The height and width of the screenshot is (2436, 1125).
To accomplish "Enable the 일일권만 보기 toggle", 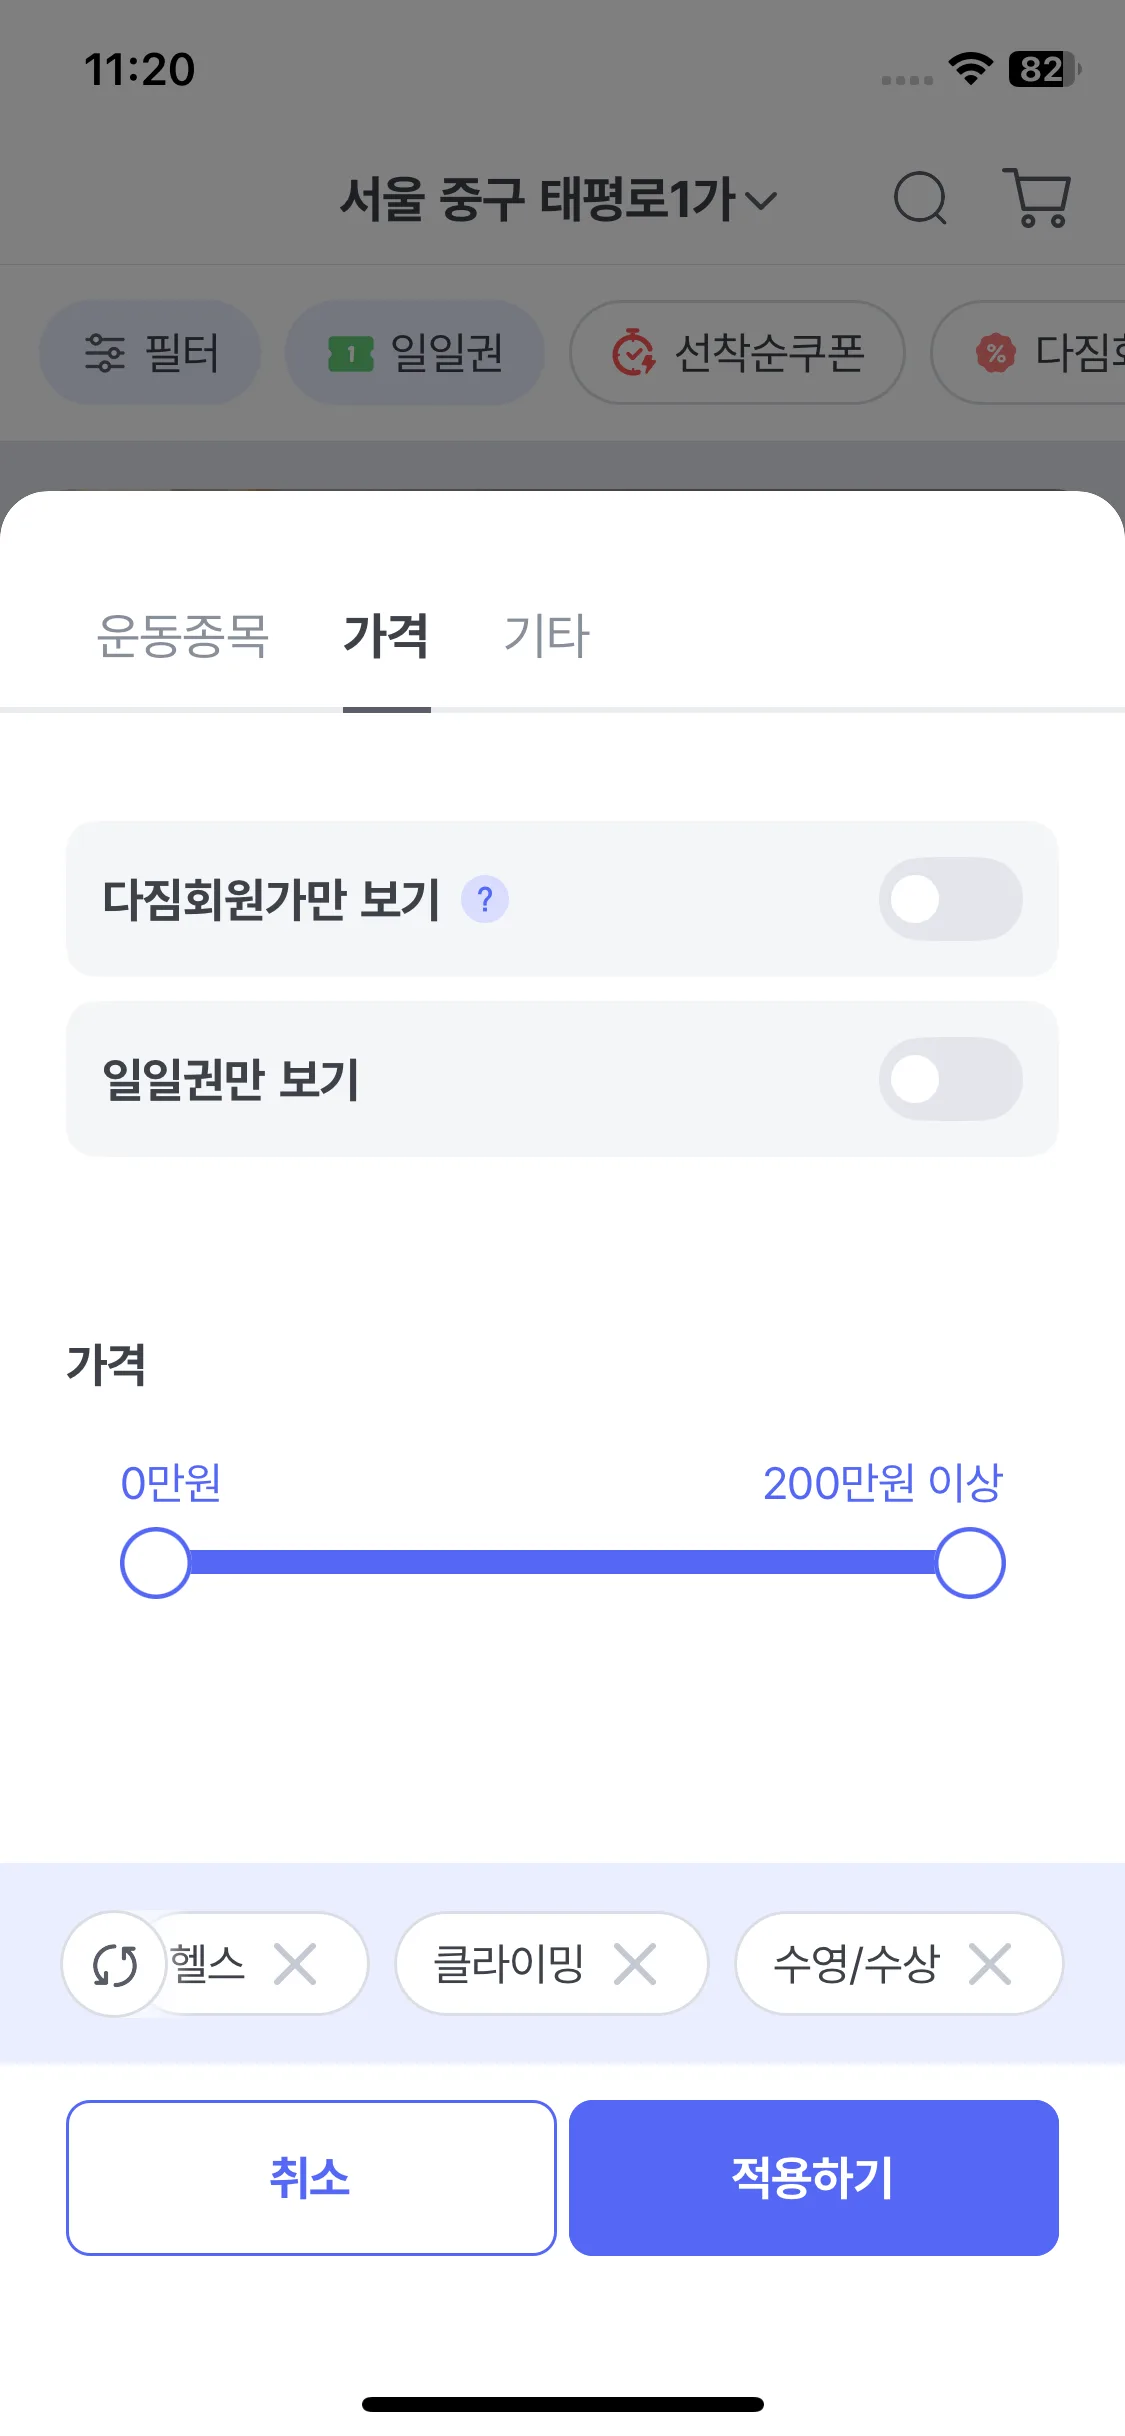I will click(x=950, y=1079).
